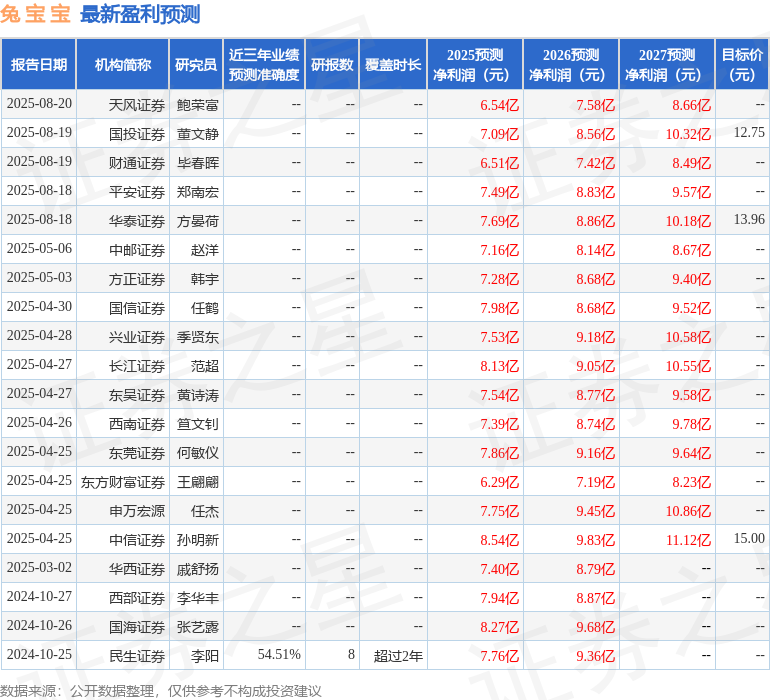
Task: Click the 11.12亿 net profit forecast
Action: point(688,540)
